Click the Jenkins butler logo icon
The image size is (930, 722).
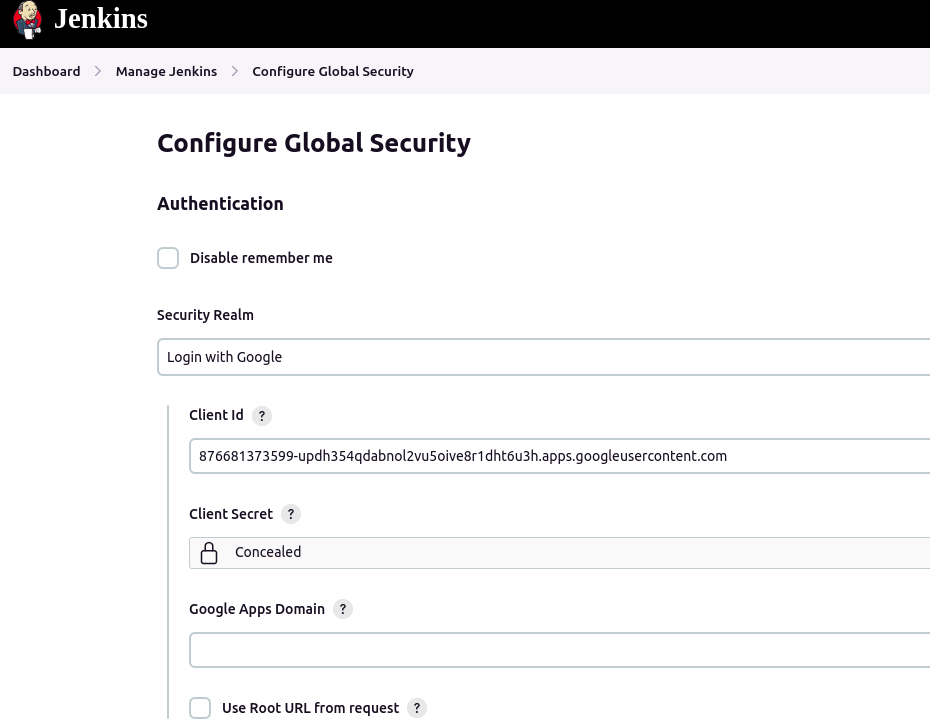click(x=28, y=19)
